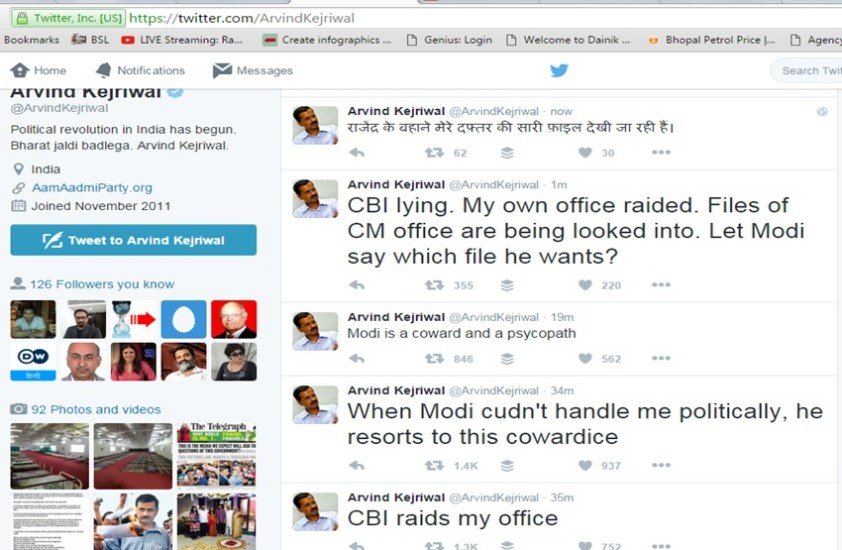Open The Telegraph photo thumbnail

[x=216, y=455]
